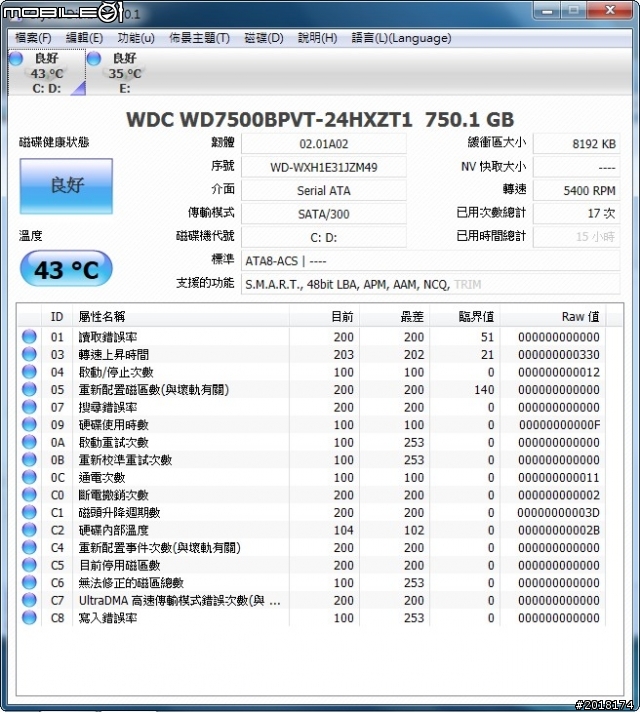Click Raw value 00000000003D for 磁頭升降週期數
640x713 pixels.
558,512
